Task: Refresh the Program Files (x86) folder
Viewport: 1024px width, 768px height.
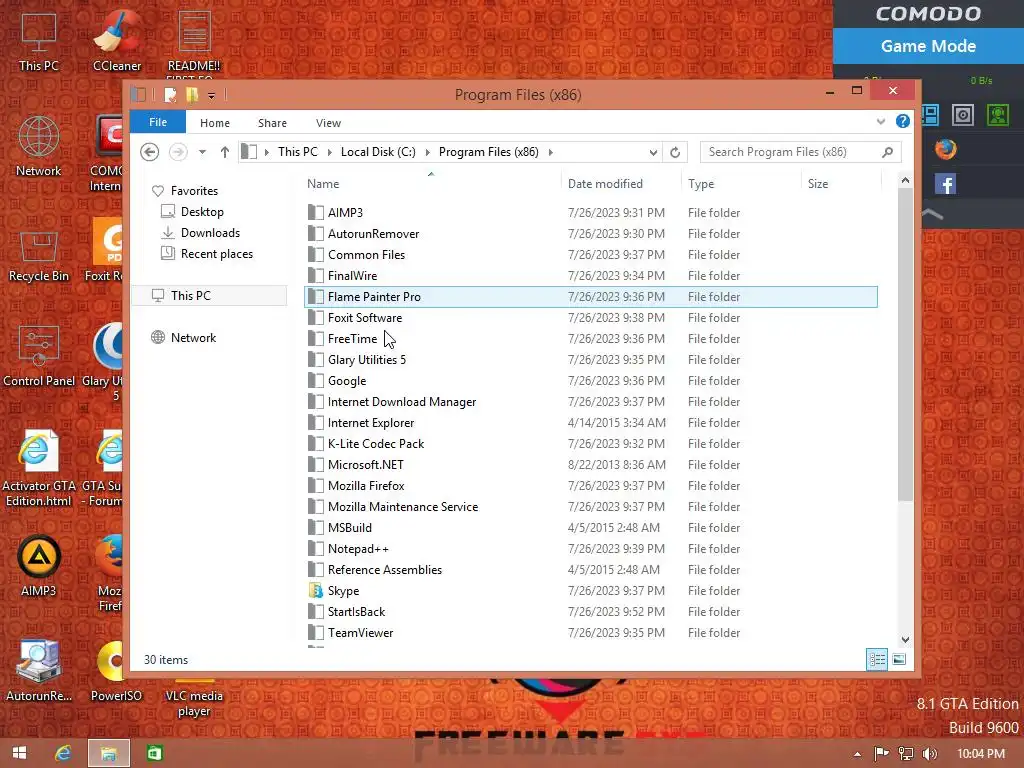Action: coord(675,152)
